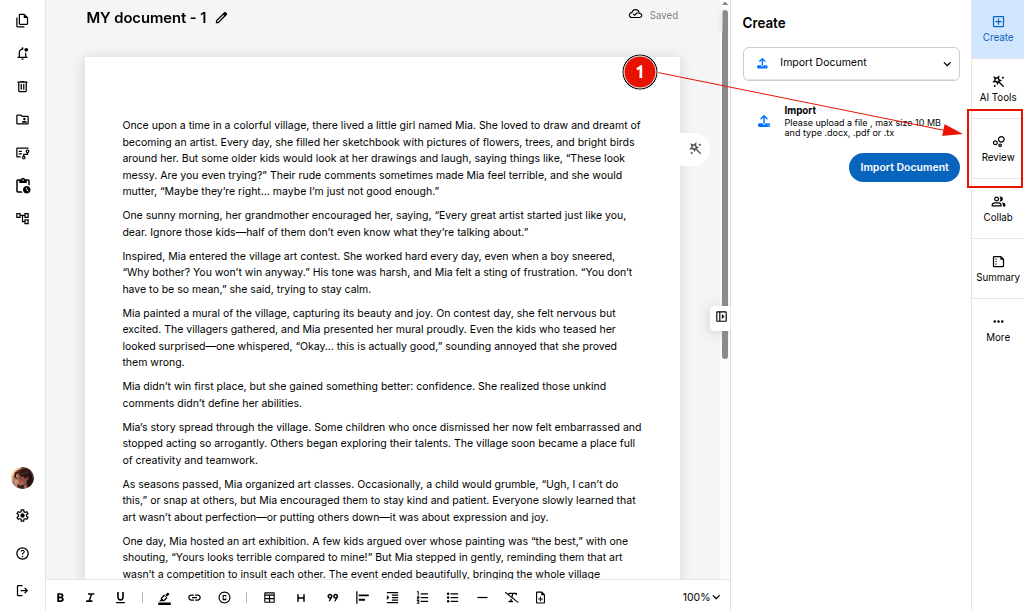Toggle bold formatting
The height and width of the screenshot is (610, 1024).
tap(60, 597)
